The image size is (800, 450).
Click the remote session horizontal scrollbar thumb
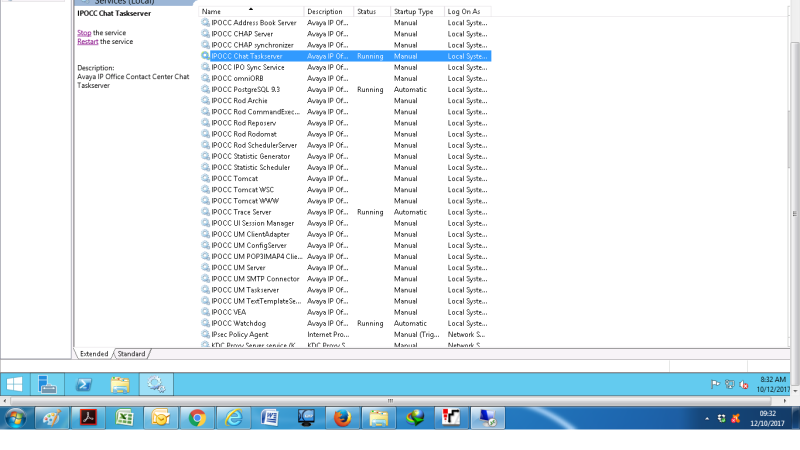391,401
